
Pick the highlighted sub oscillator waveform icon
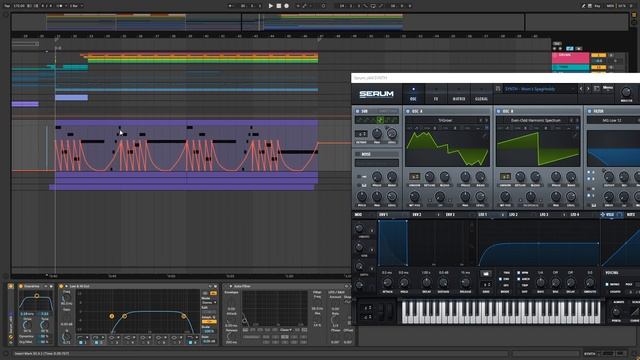click(x=380, y=120)
